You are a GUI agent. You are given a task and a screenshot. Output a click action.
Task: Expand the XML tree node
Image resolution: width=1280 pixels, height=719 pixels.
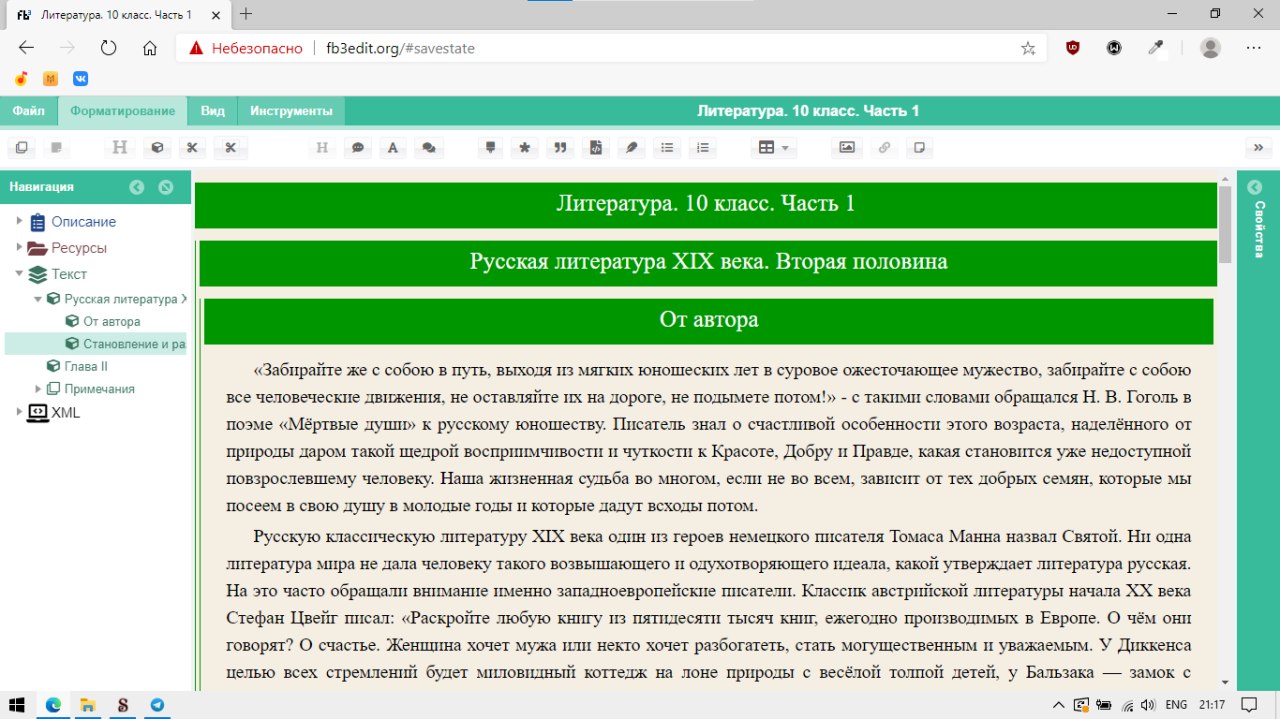pyautogui.click(x=19, y=413)
